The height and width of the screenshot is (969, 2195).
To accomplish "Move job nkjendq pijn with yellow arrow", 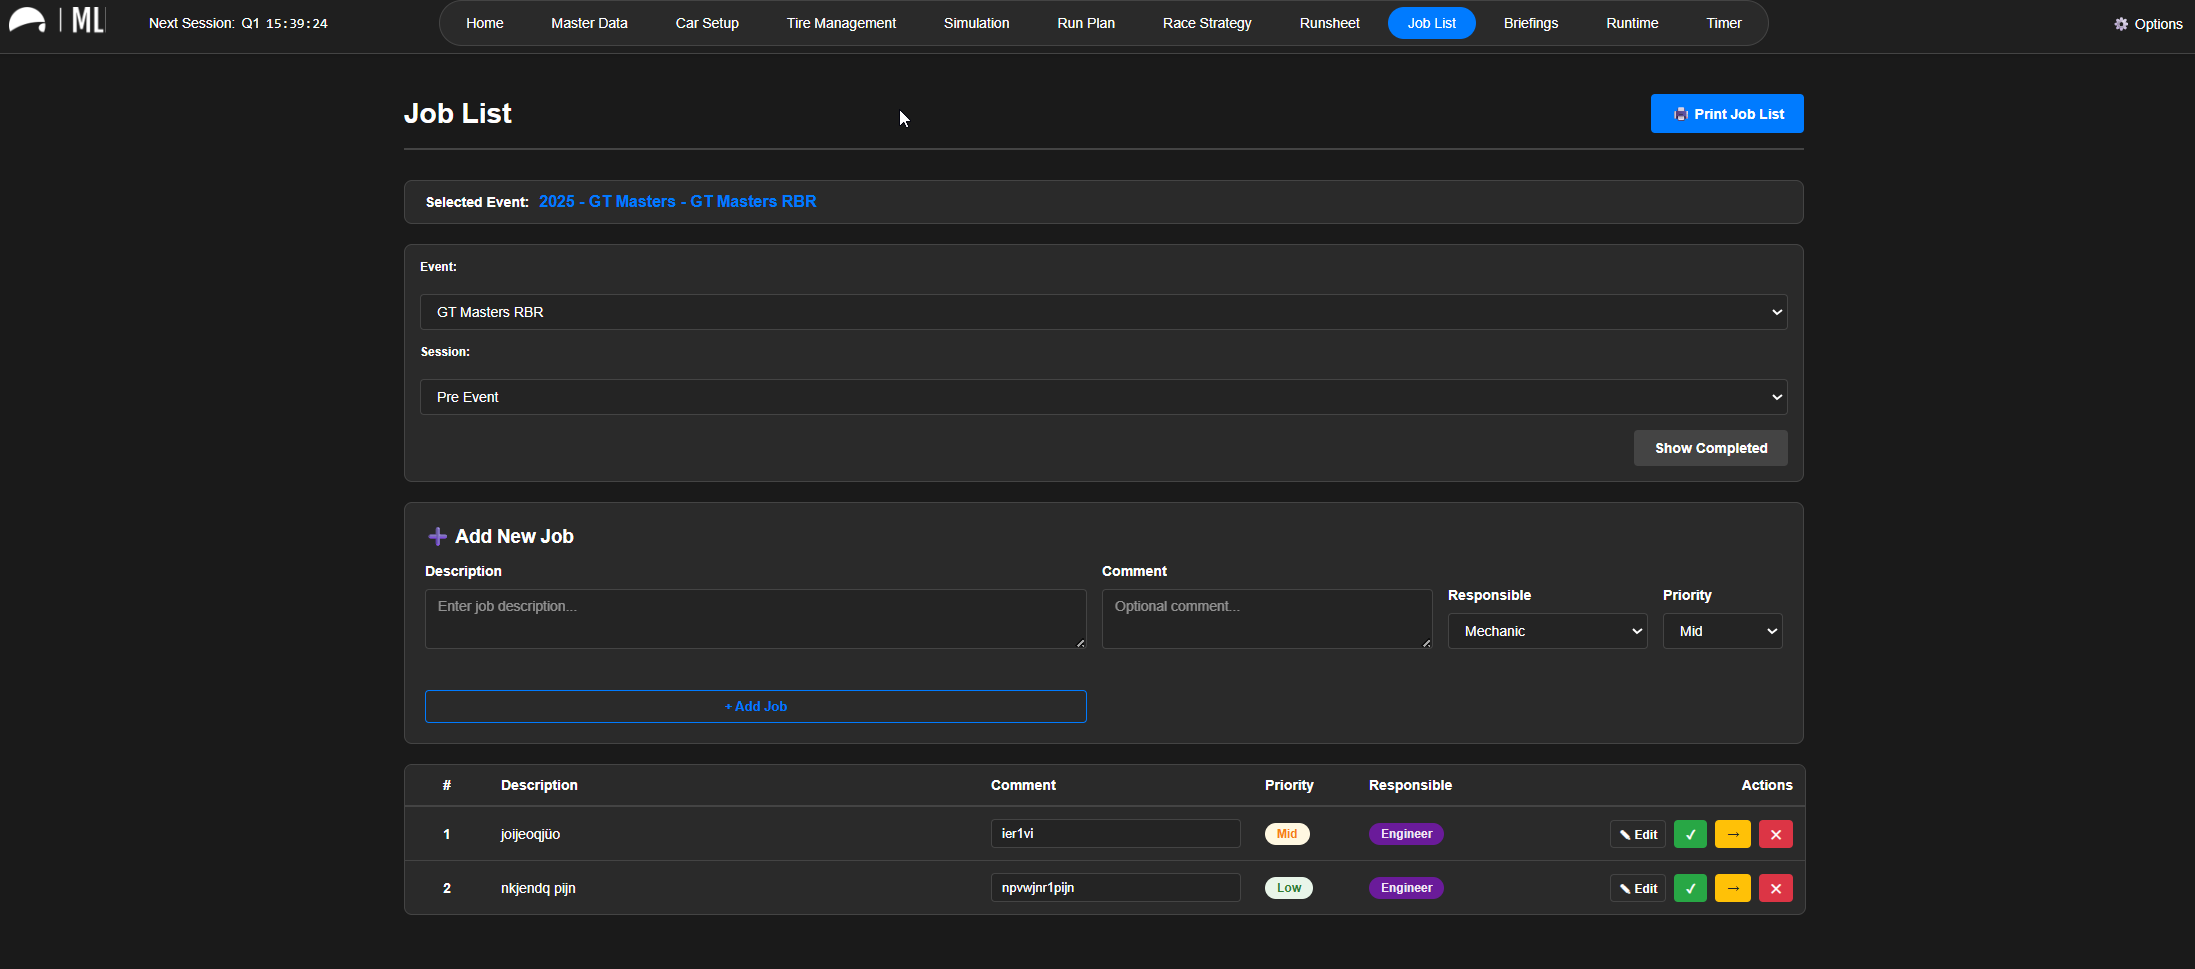I will [1733, 888].
